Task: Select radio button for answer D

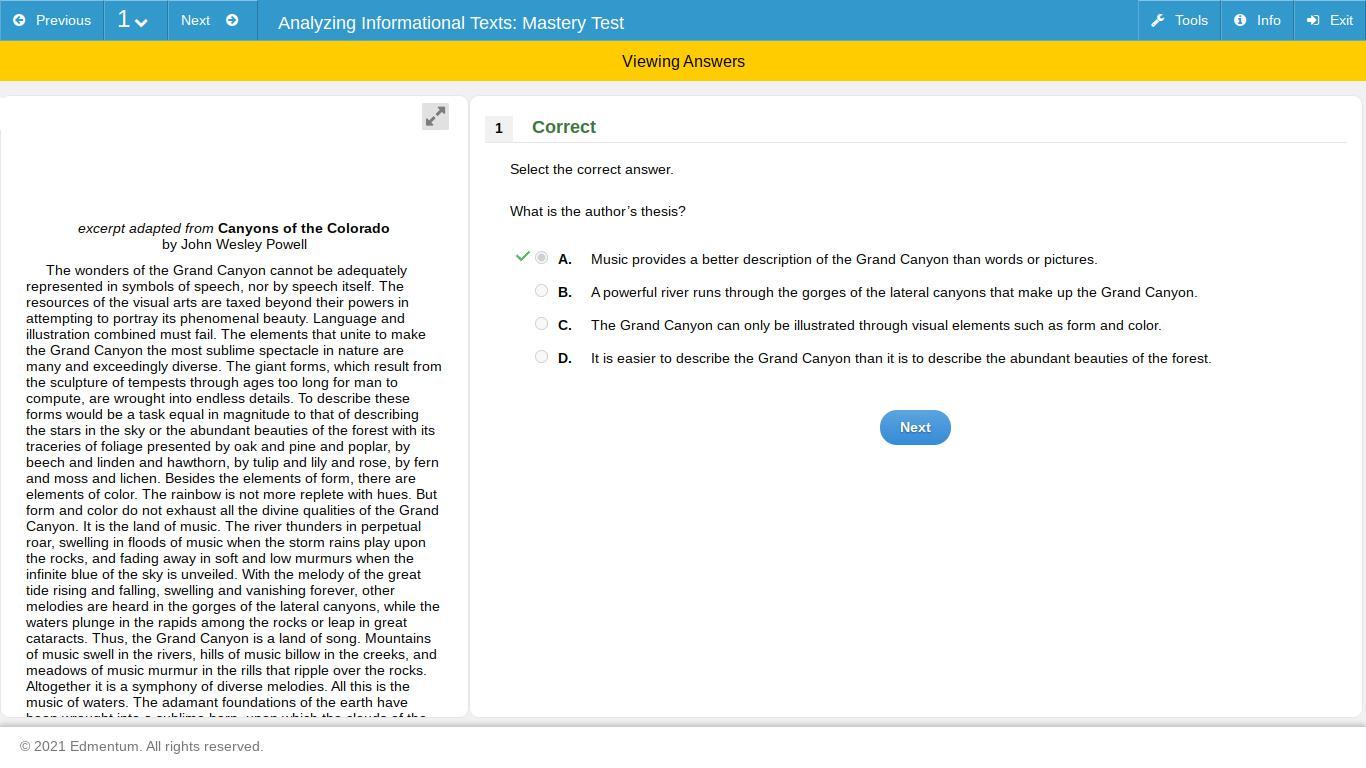Action: pyautogui.click(x=541, y=357)
